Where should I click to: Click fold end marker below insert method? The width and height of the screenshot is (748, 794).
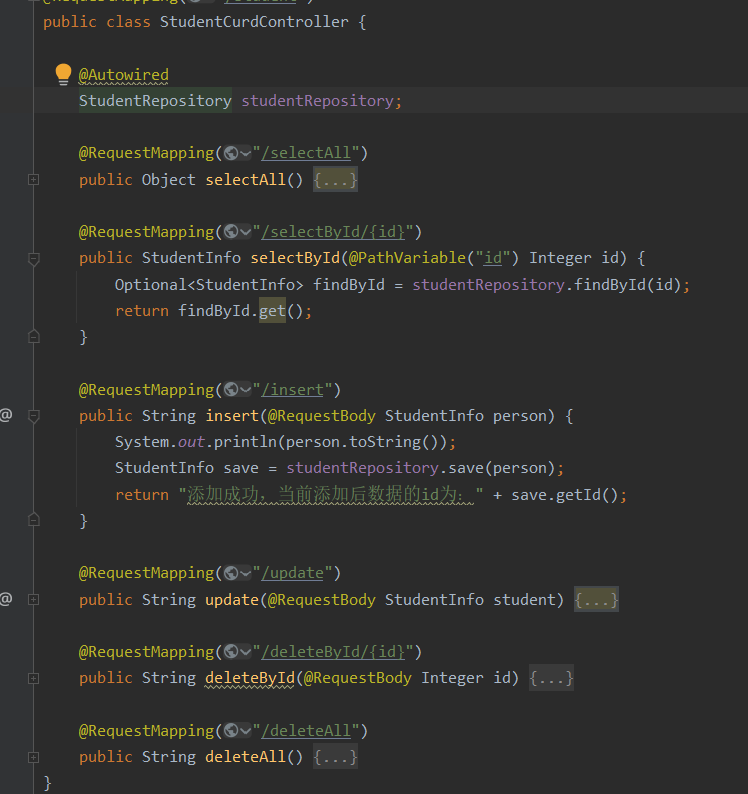coord(33,520)
